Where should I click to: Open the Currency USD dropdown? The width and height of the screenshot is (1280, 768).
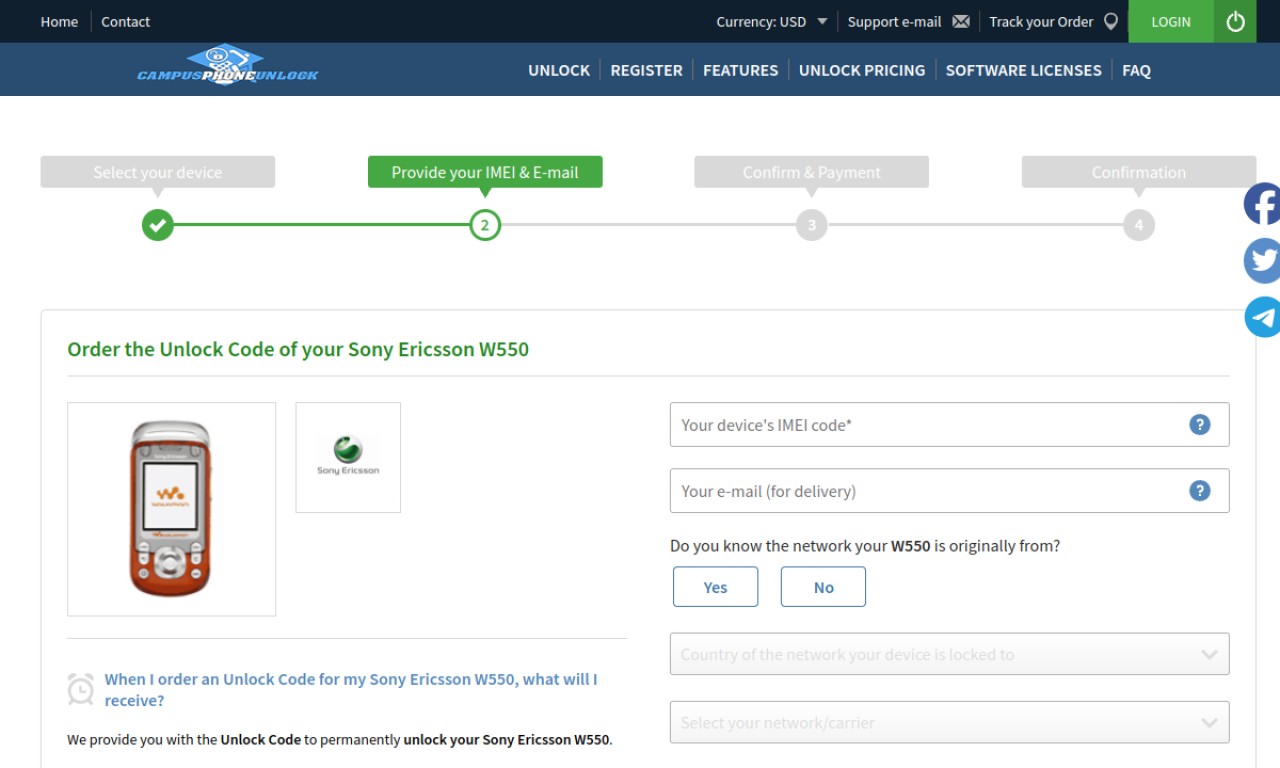tap(772, 21)
